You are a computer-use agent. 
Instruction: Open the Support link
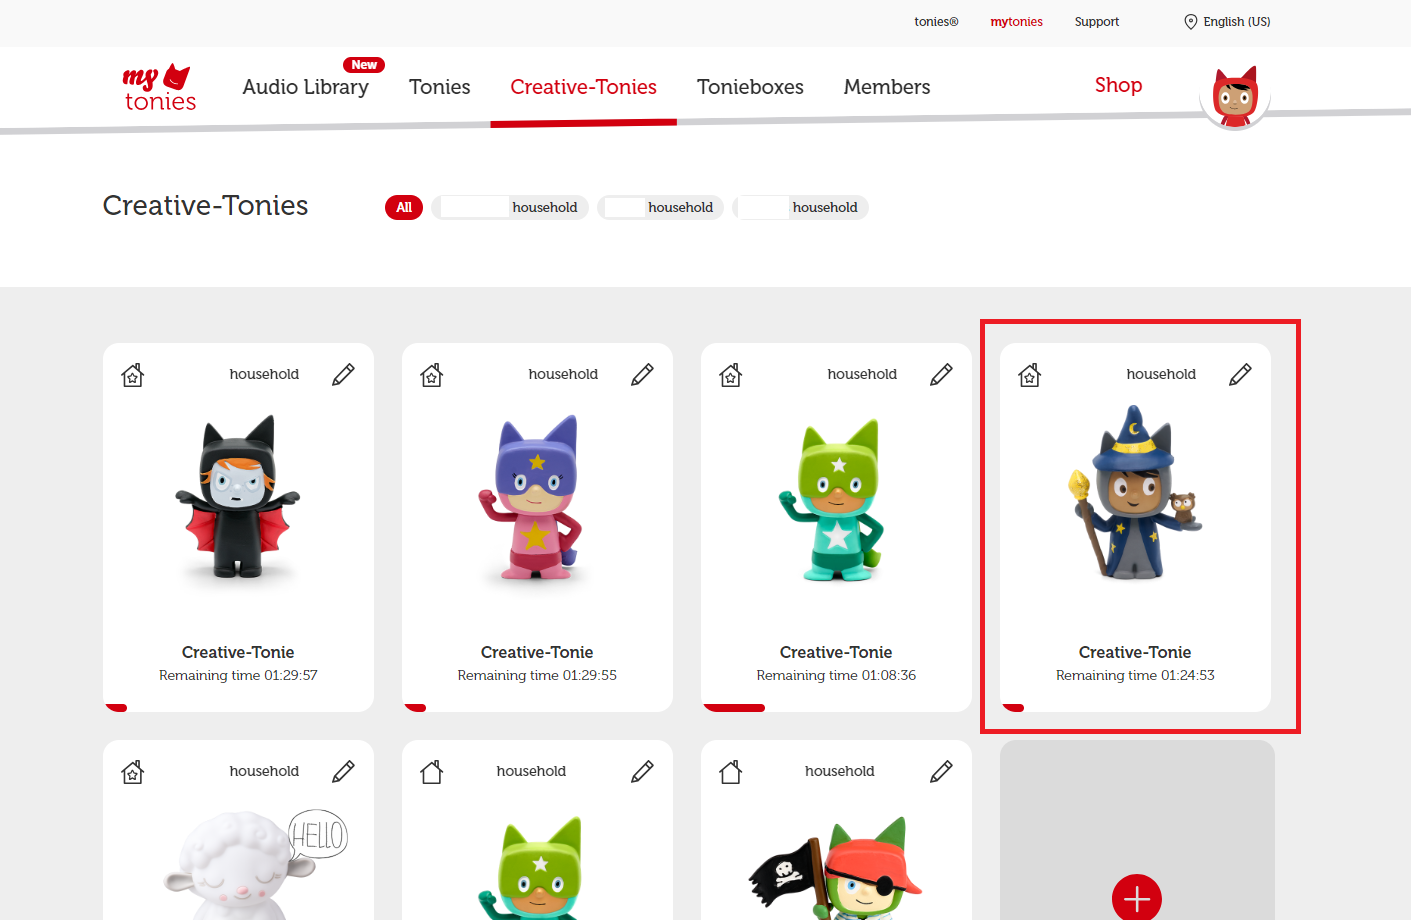pyautogui.click(x=1097, y=22)
